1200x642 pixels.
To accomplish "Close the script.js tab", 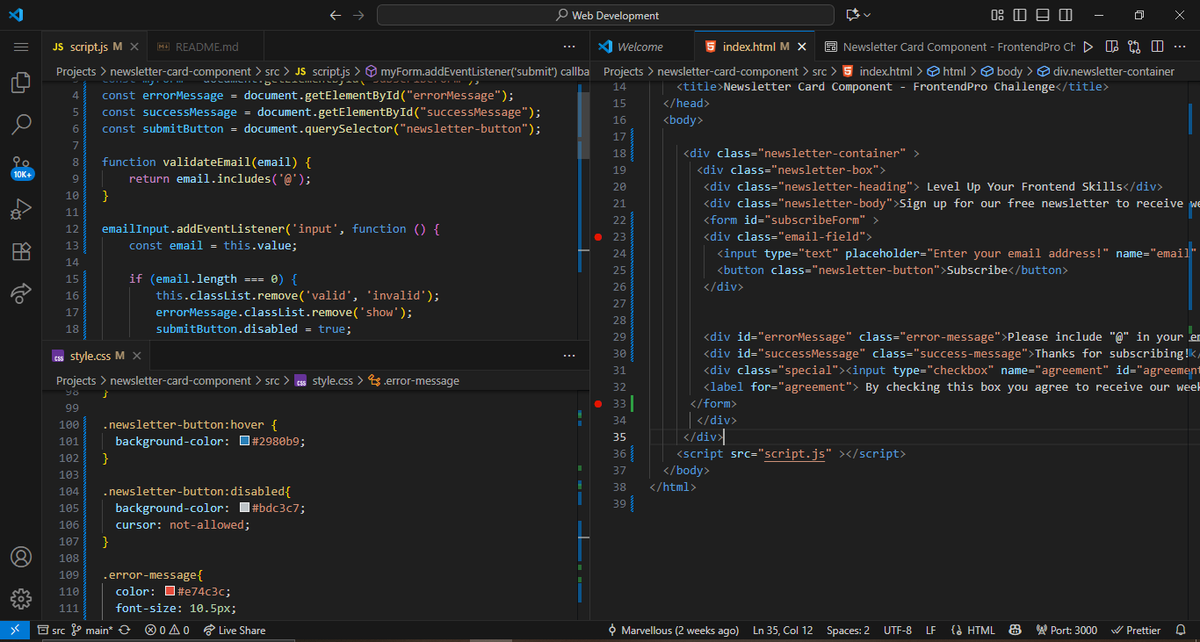I will click(x=134, y=47).
